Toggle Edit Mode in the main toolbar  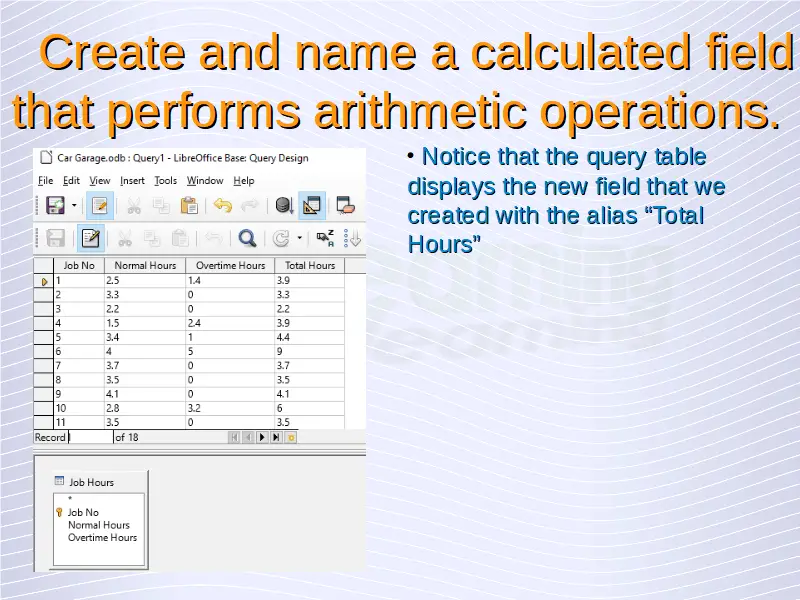tap(99, 206)
